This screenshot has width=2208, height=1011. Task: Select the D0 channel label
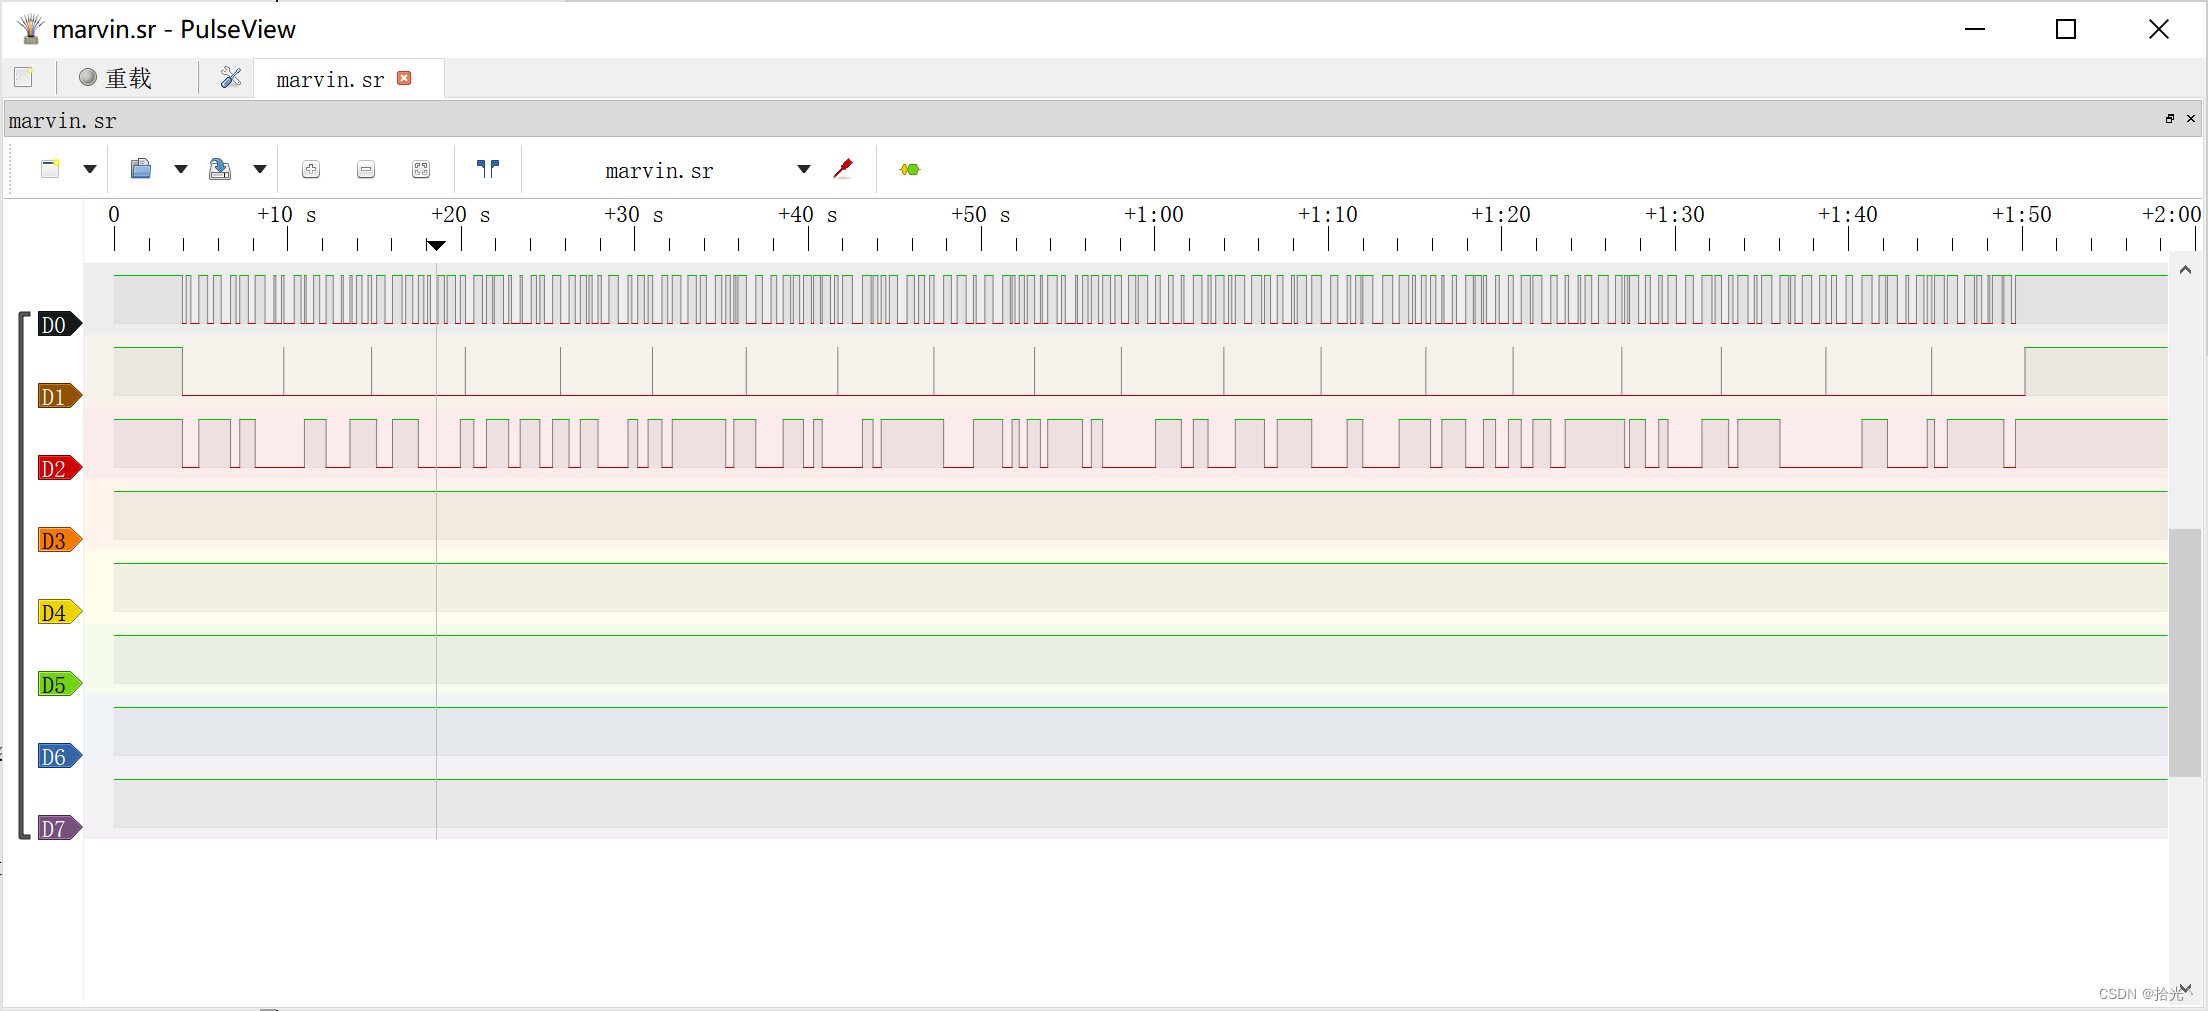tap(59, 324)
